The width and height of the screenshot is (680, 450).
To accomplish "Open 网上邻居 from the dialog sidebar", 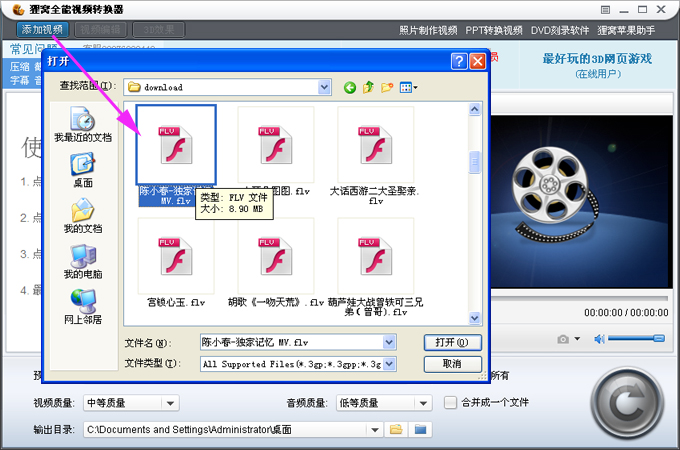I will tap(82, 306).
